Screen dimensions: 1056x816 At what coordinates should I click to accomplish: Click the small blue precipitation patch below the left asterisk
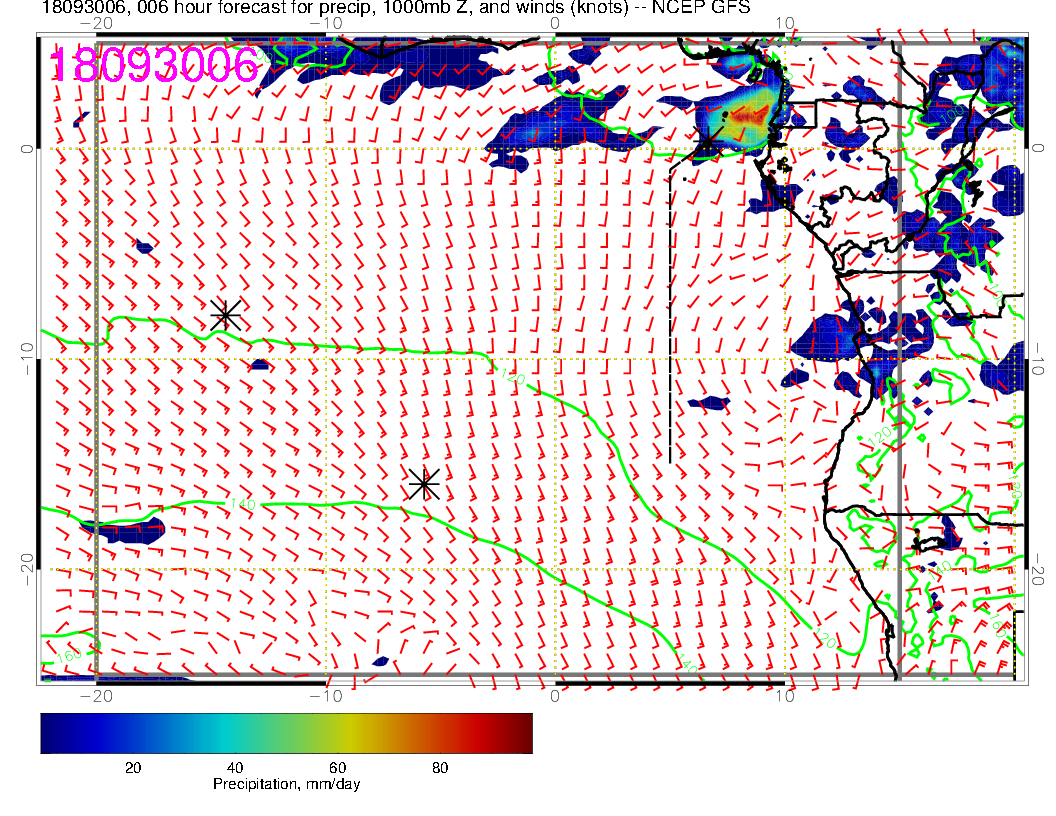pos(260,365)
